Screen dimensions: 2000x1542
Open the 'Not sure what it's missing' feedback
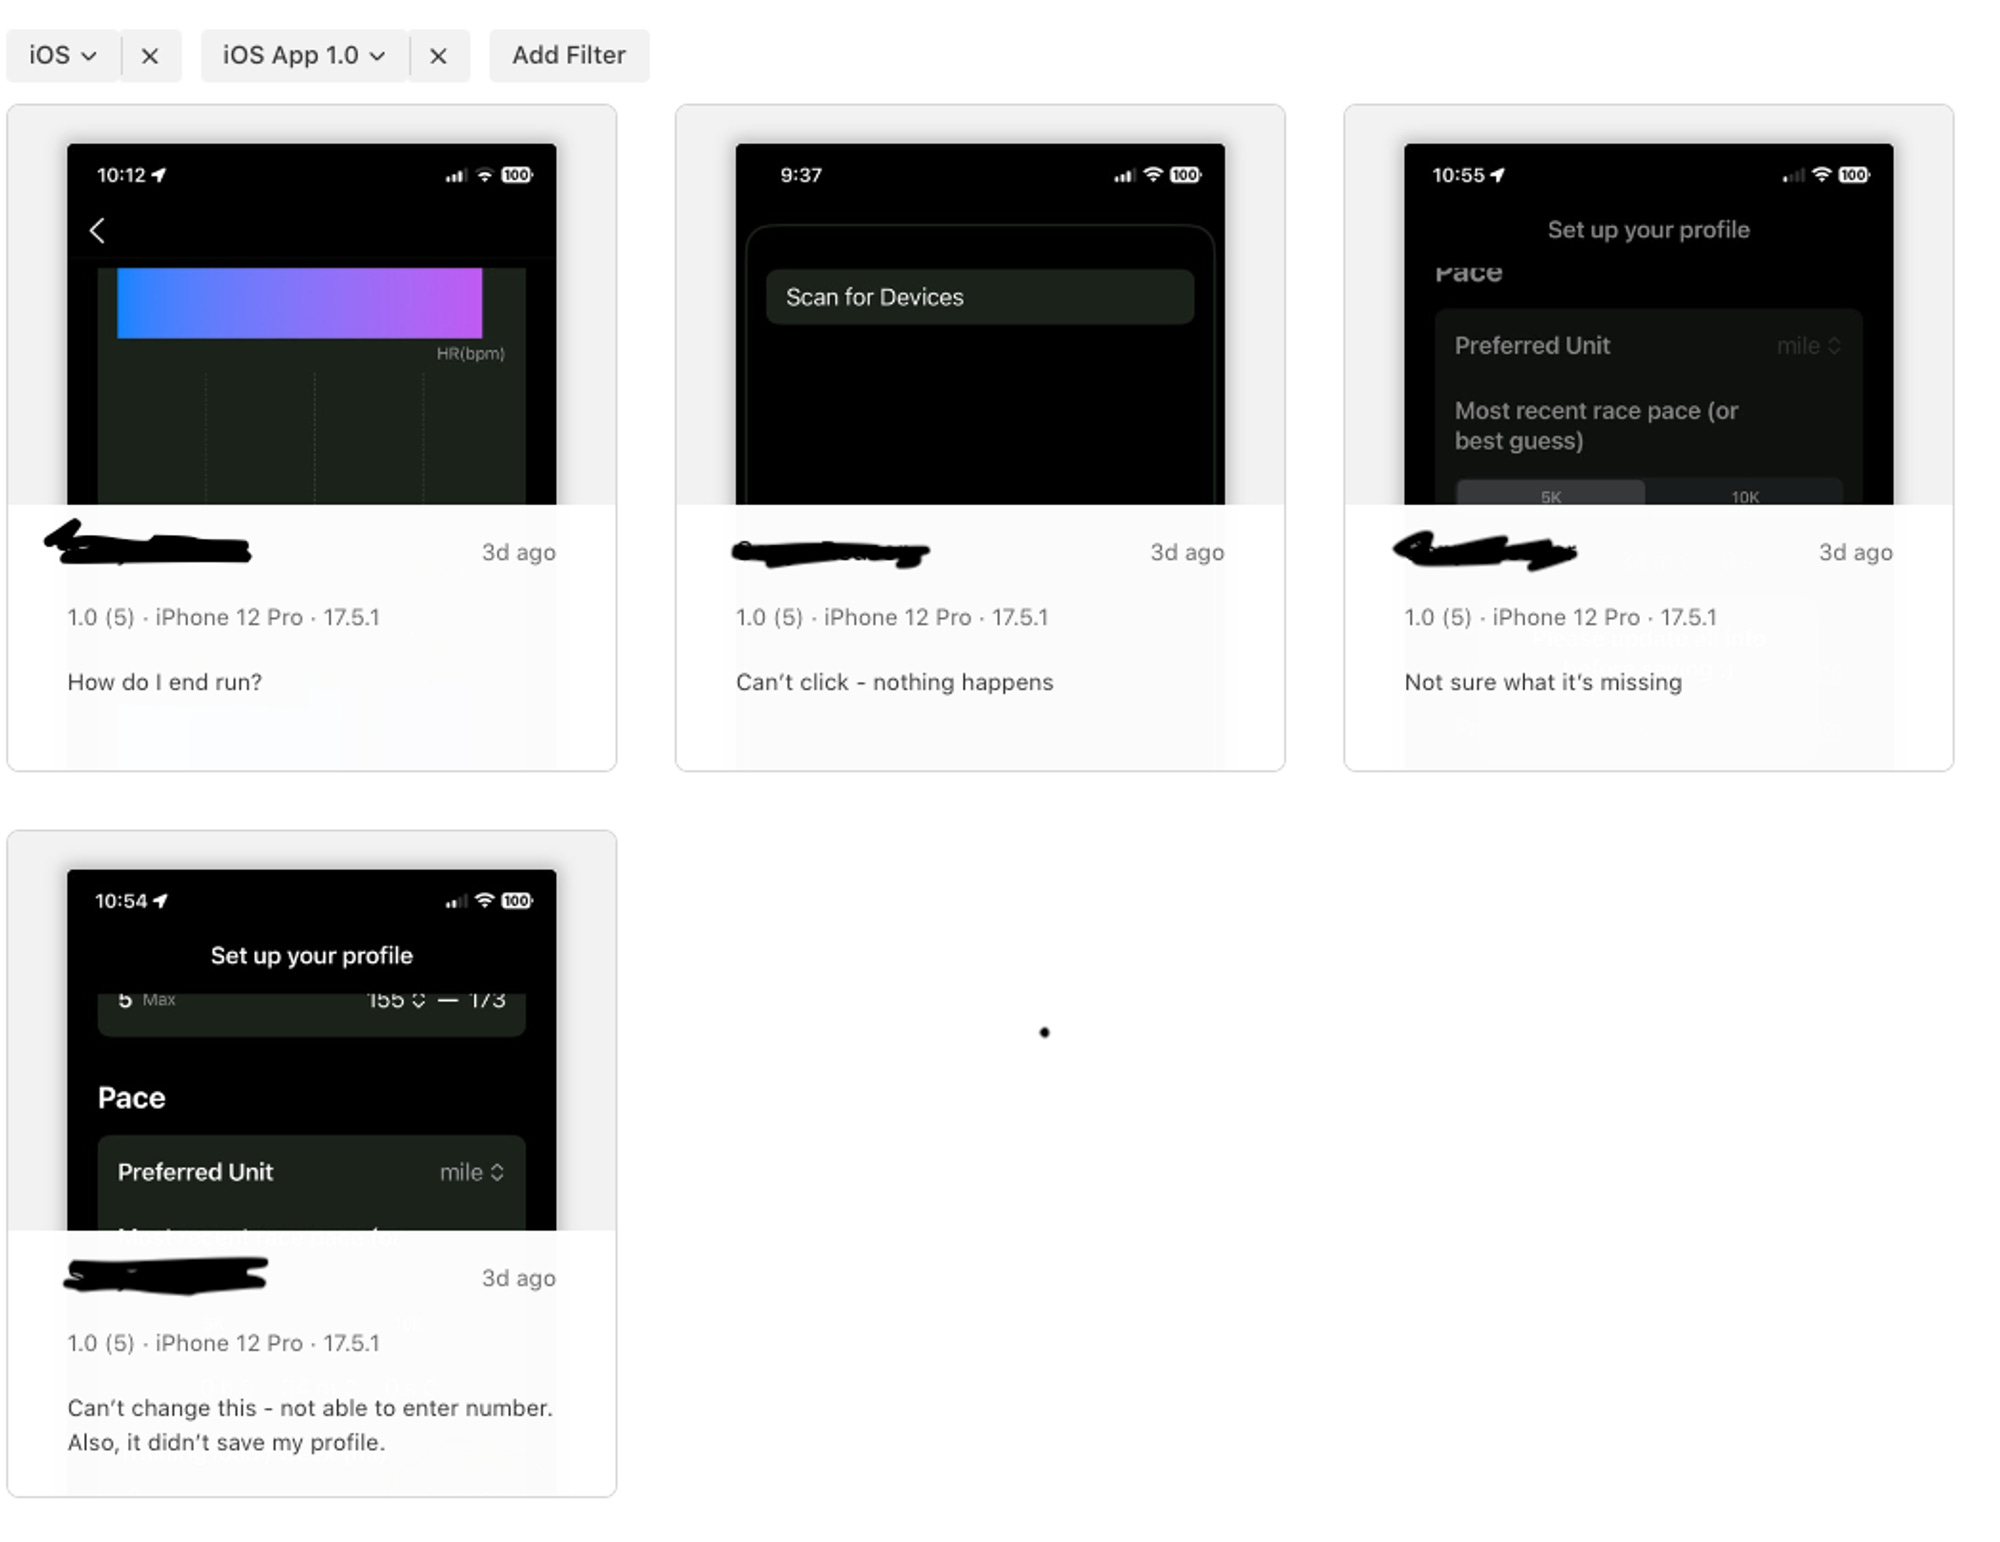1542,682
